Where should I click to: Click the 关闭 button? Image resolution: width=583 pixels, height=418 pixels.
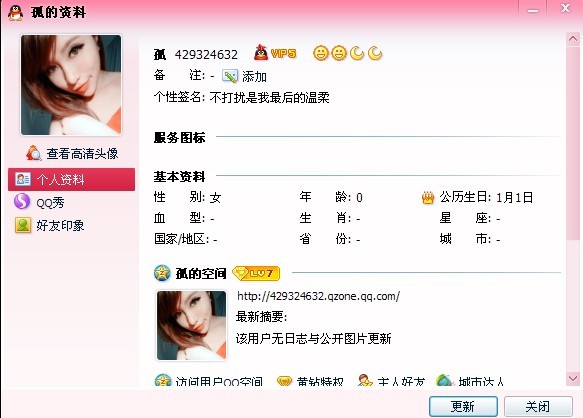[x=538, y=406]
